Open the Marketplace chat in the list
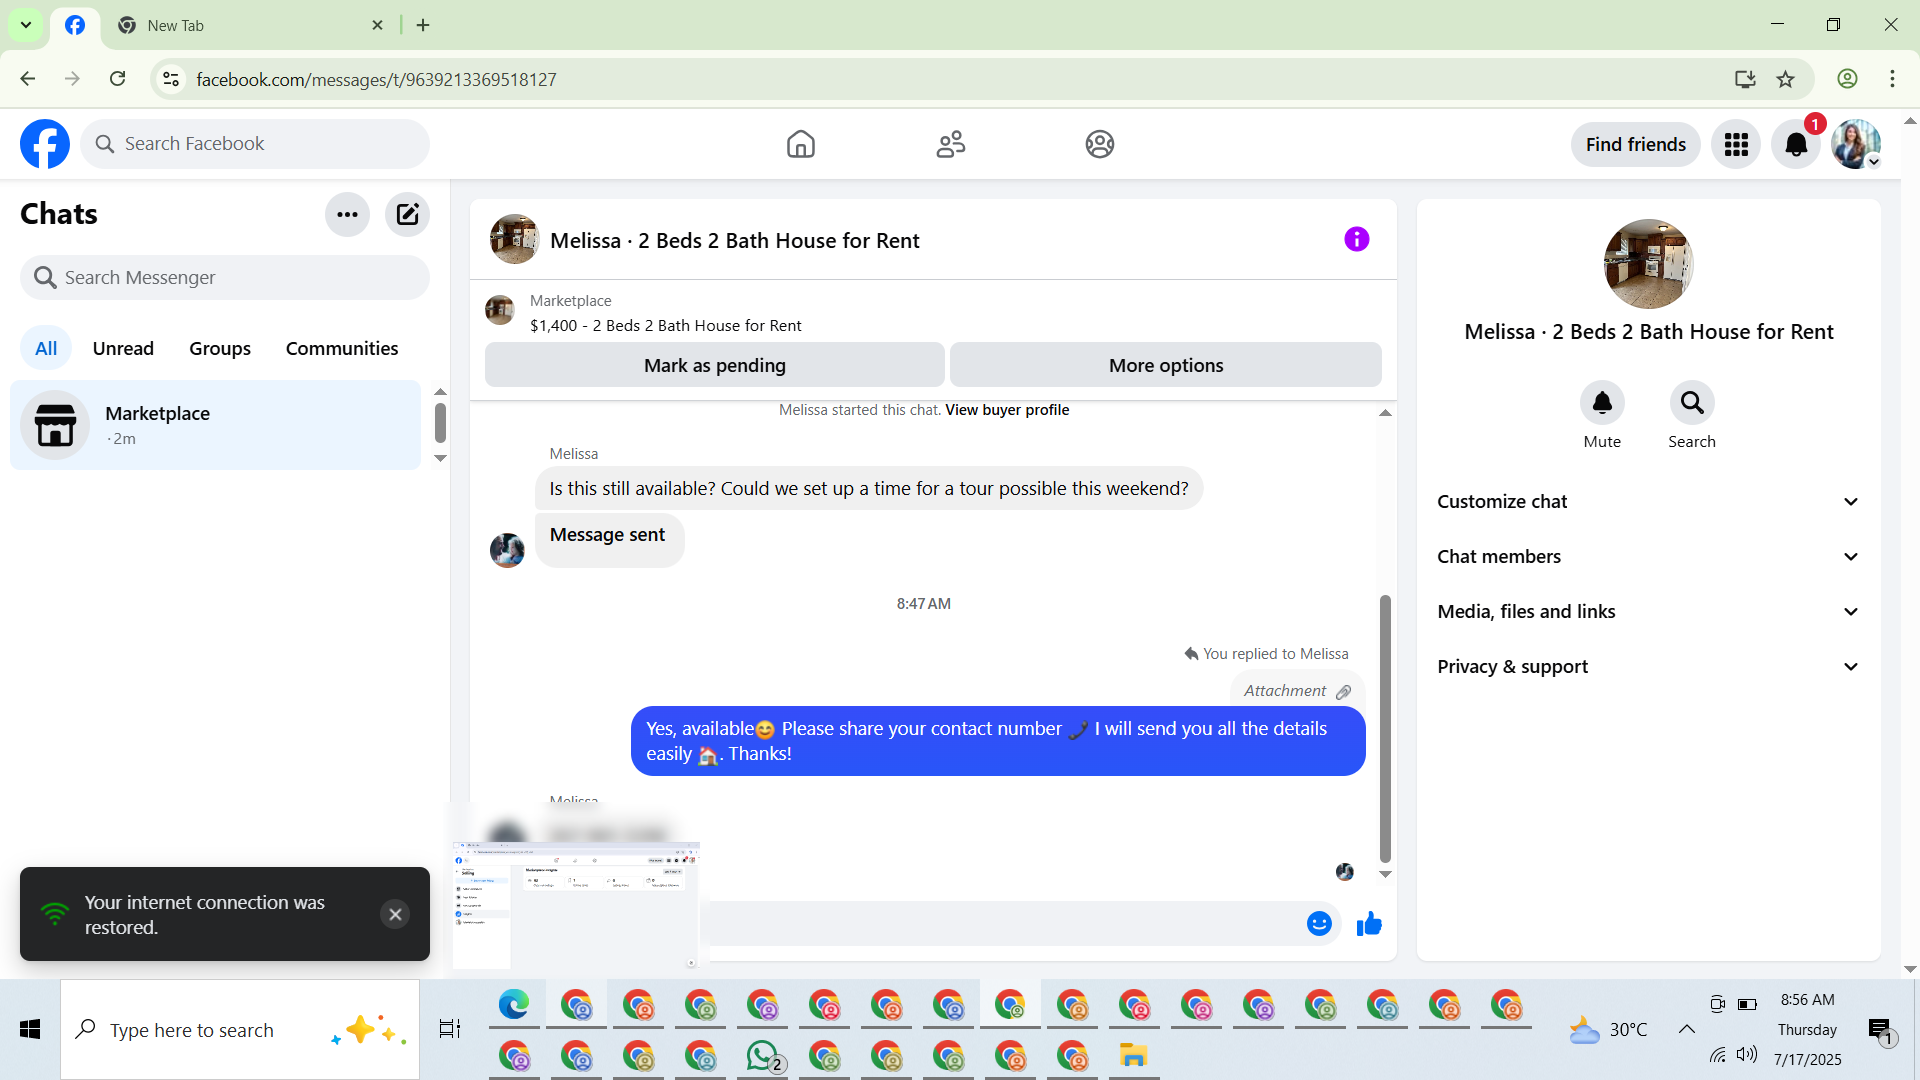This screenshot has height=1080, width=1920. [x=215, y=425]
